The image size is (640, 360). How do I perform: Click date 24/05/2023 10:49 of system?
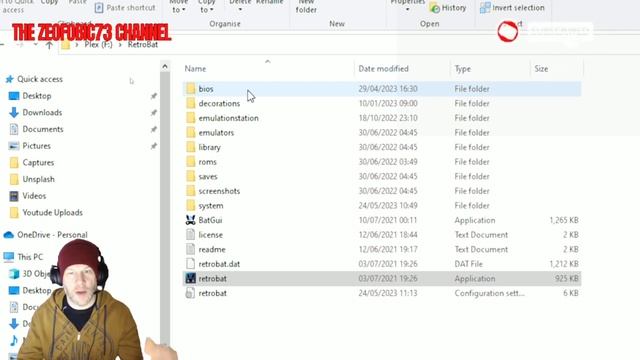(x=388, y=205)
